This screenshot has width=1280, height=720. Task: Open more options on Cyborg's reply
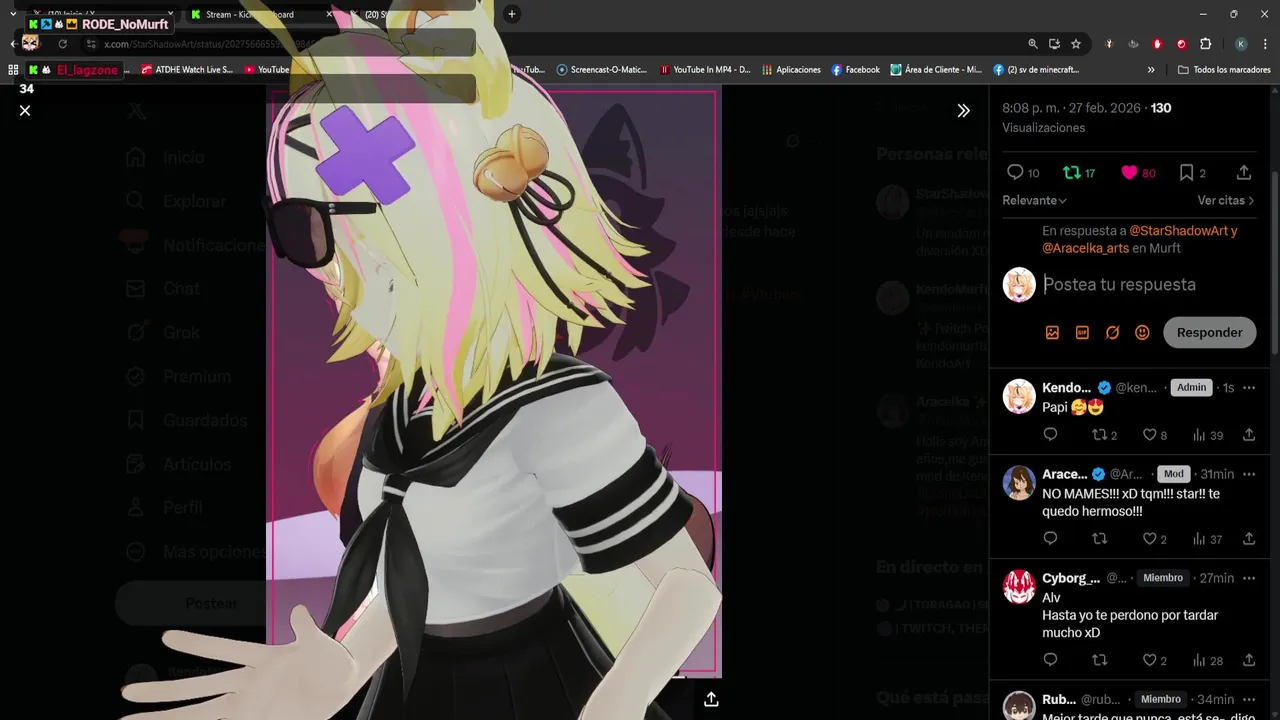click(x=1249, y=578)
